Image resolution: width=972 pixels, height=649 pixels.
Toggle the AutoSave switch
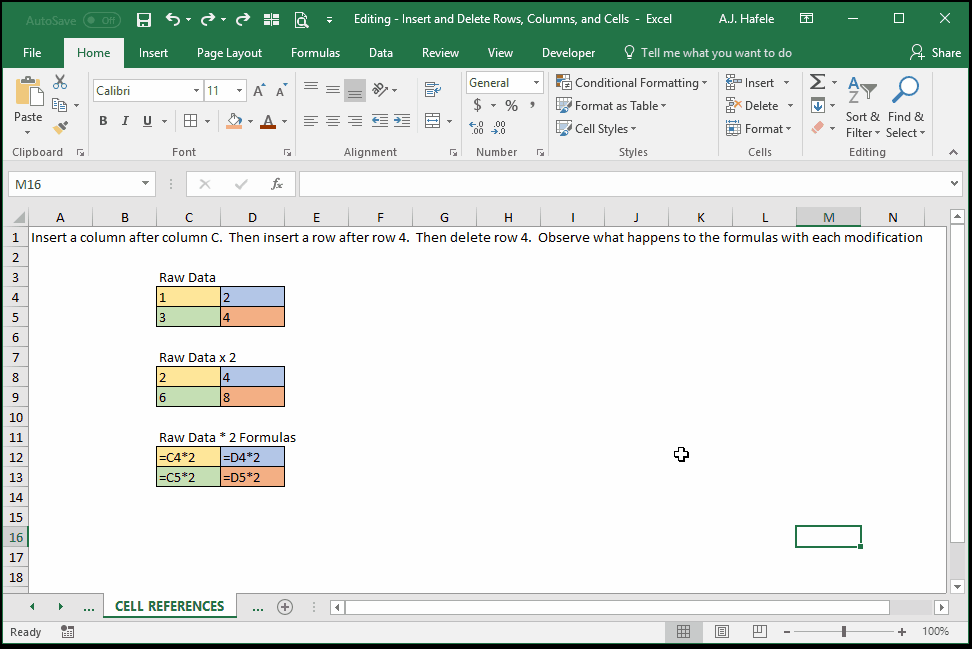pyautogui.click(x=102, y=20)
